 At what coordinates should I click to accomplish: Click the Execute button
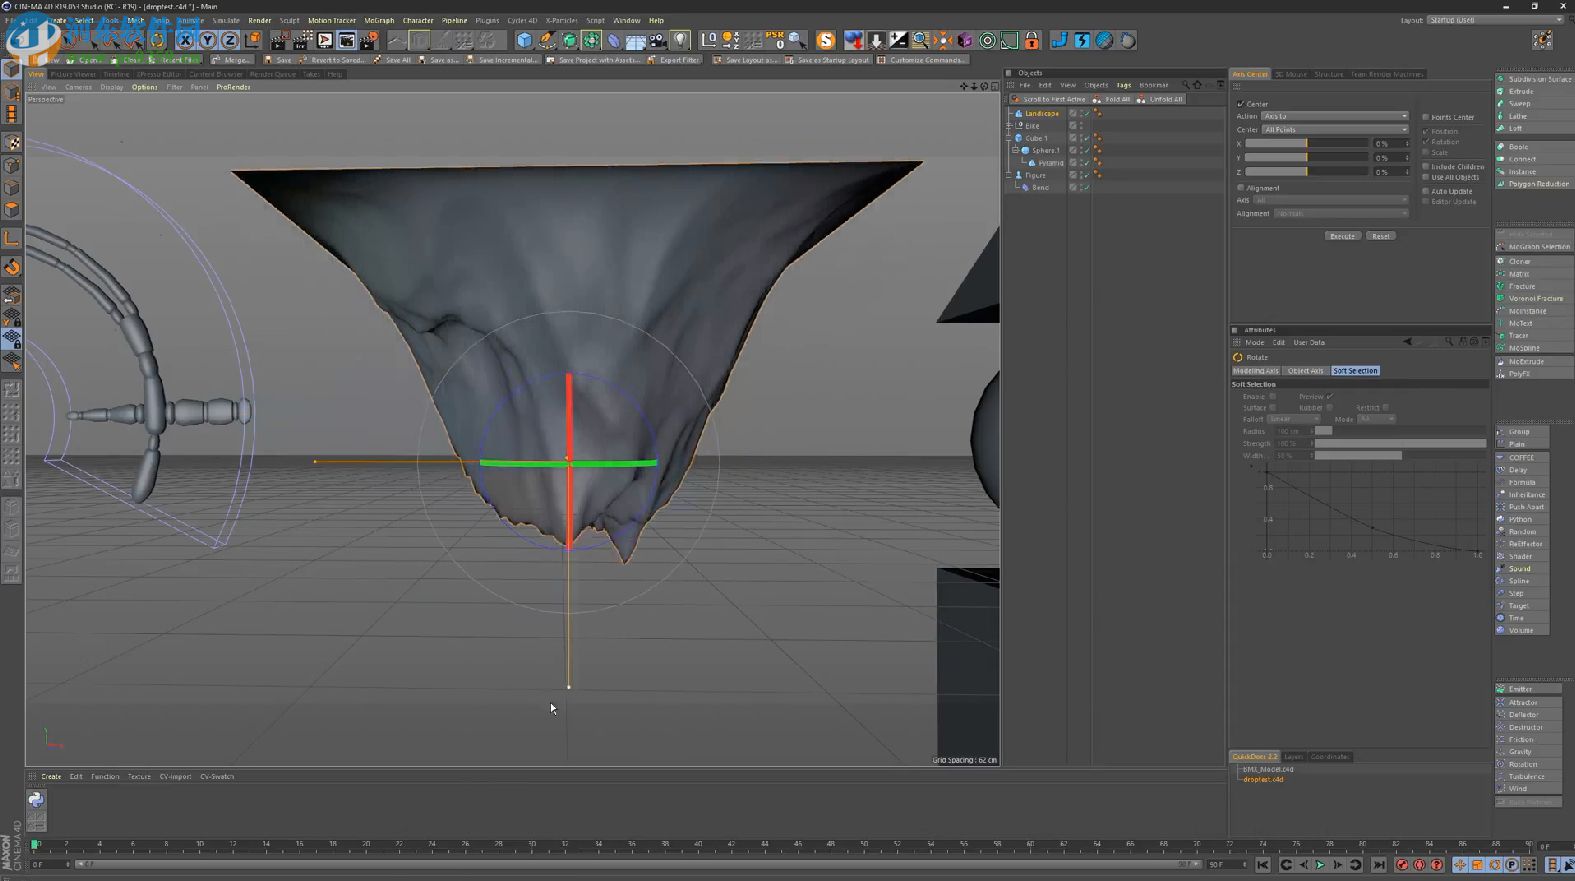point(1342,236)
